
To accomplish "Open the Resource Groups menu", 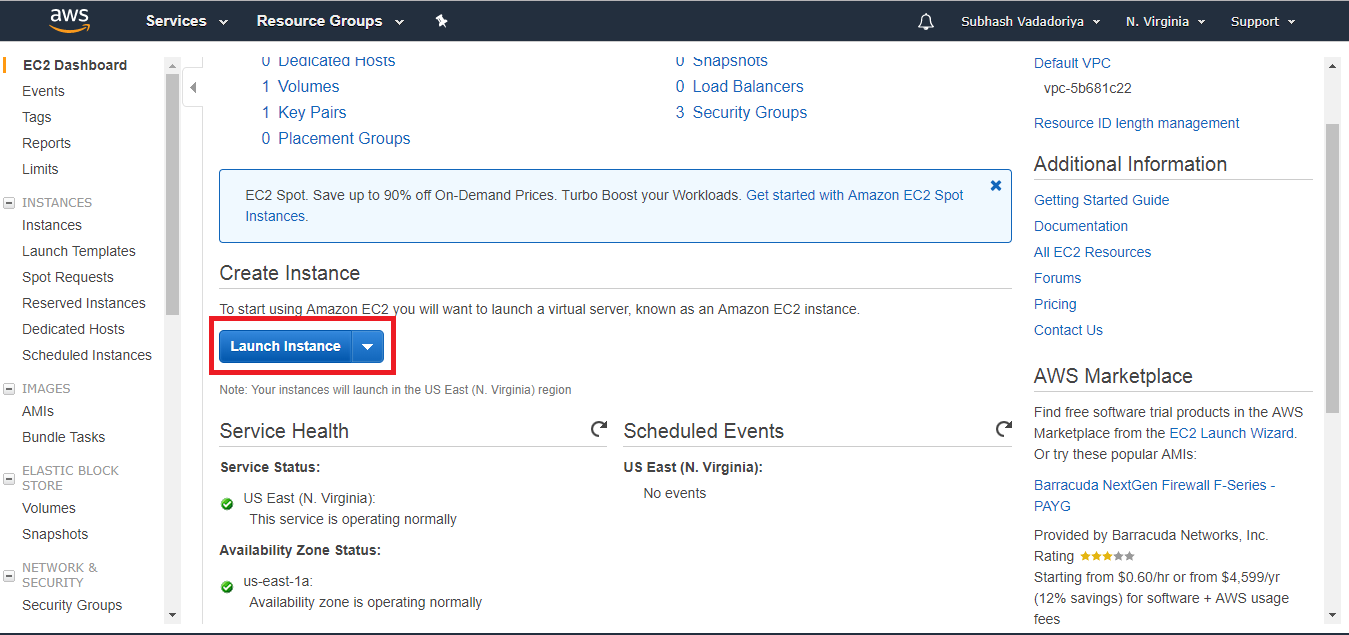I will pyautogui.click(x=330, y=21).
